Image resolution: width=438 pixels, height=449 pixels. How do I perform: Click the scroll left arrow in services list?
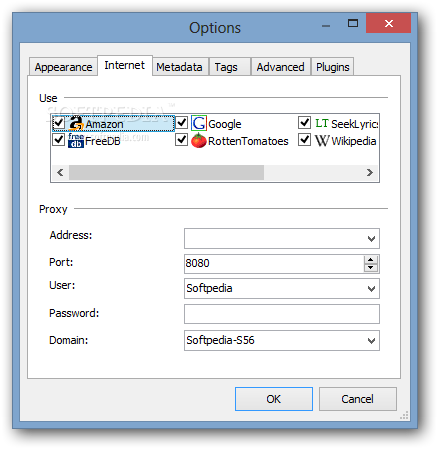tap(60, 173)
